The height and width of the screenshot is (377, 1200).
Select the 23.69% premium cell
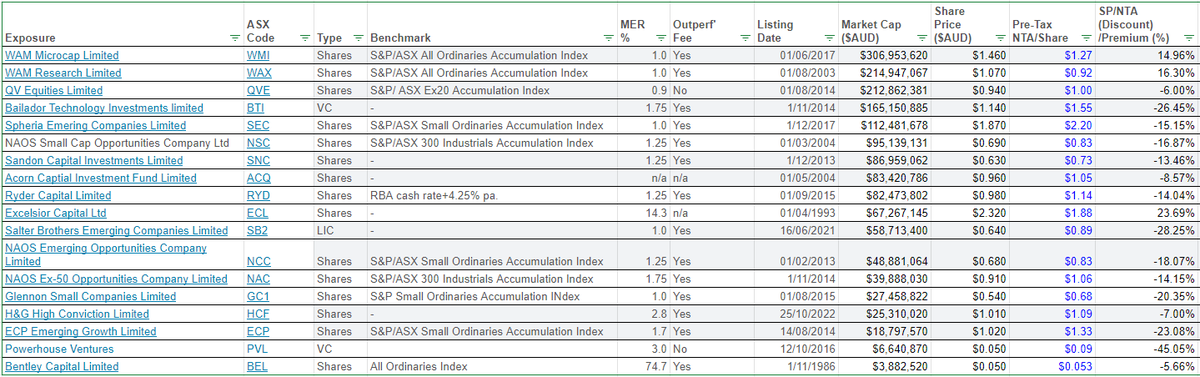pos(1146,213)
